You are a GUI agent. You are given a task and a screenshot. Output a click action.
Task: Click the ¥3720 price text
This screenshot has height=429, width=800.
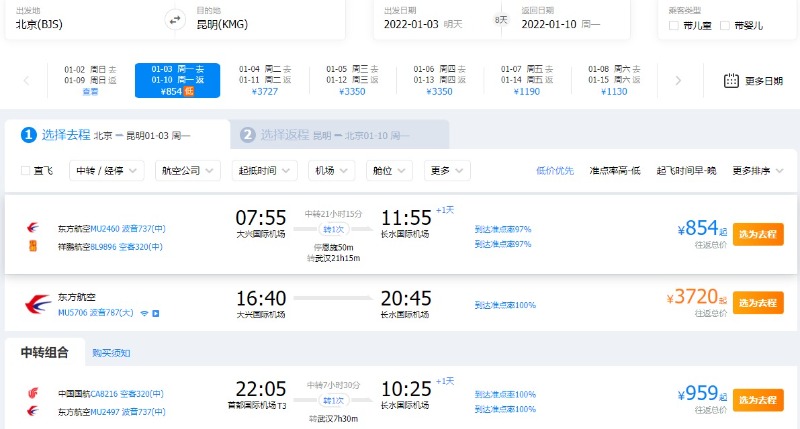(696, 297)
